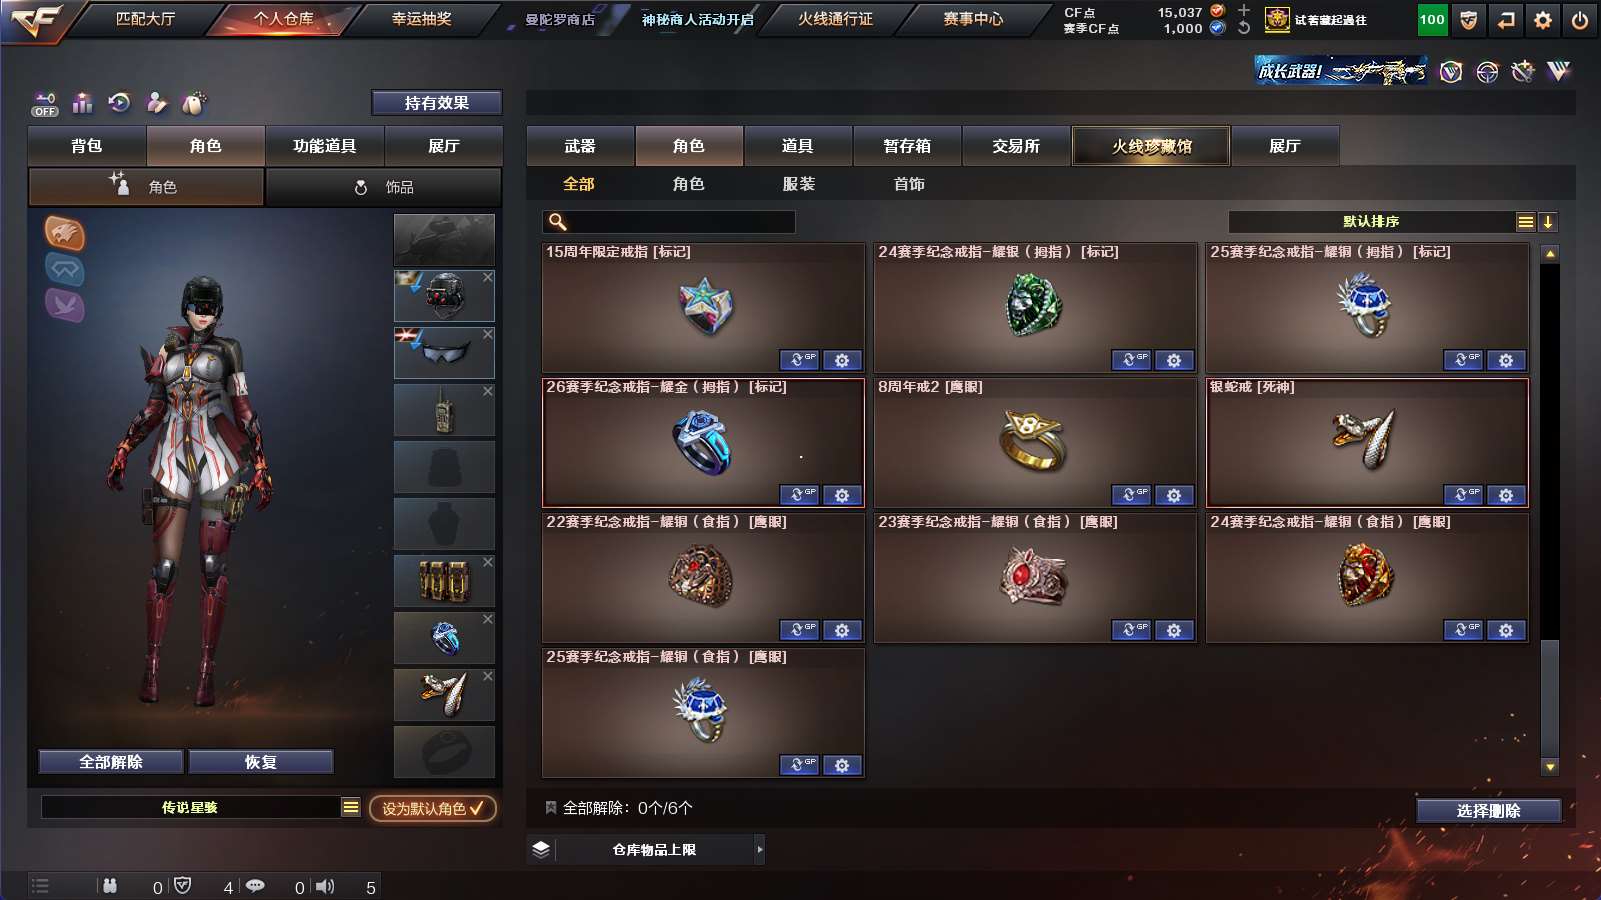Click the 选择删除 button

[1489, 811]
